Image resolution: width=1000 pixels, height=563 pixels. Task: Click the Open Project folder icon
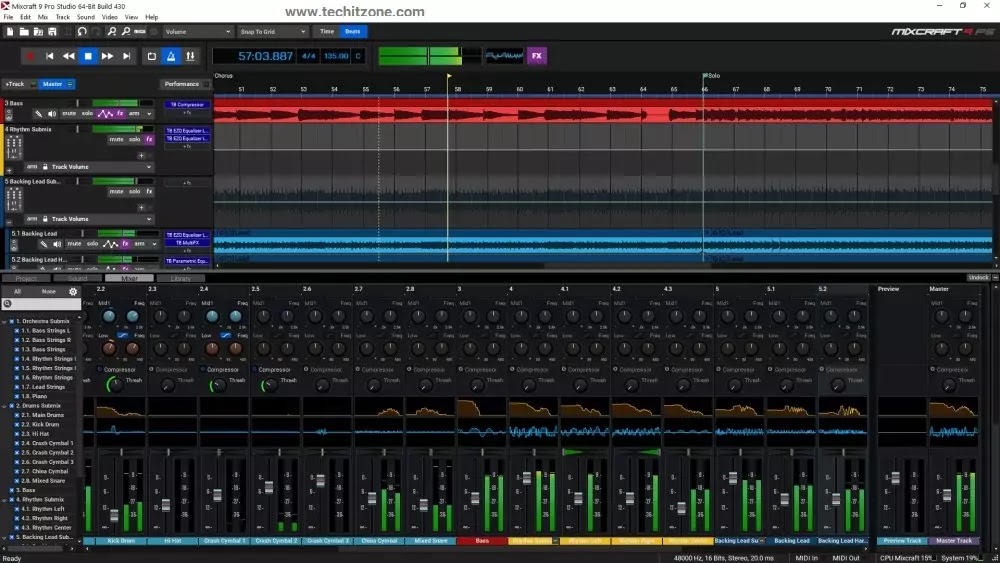[24, 31]
